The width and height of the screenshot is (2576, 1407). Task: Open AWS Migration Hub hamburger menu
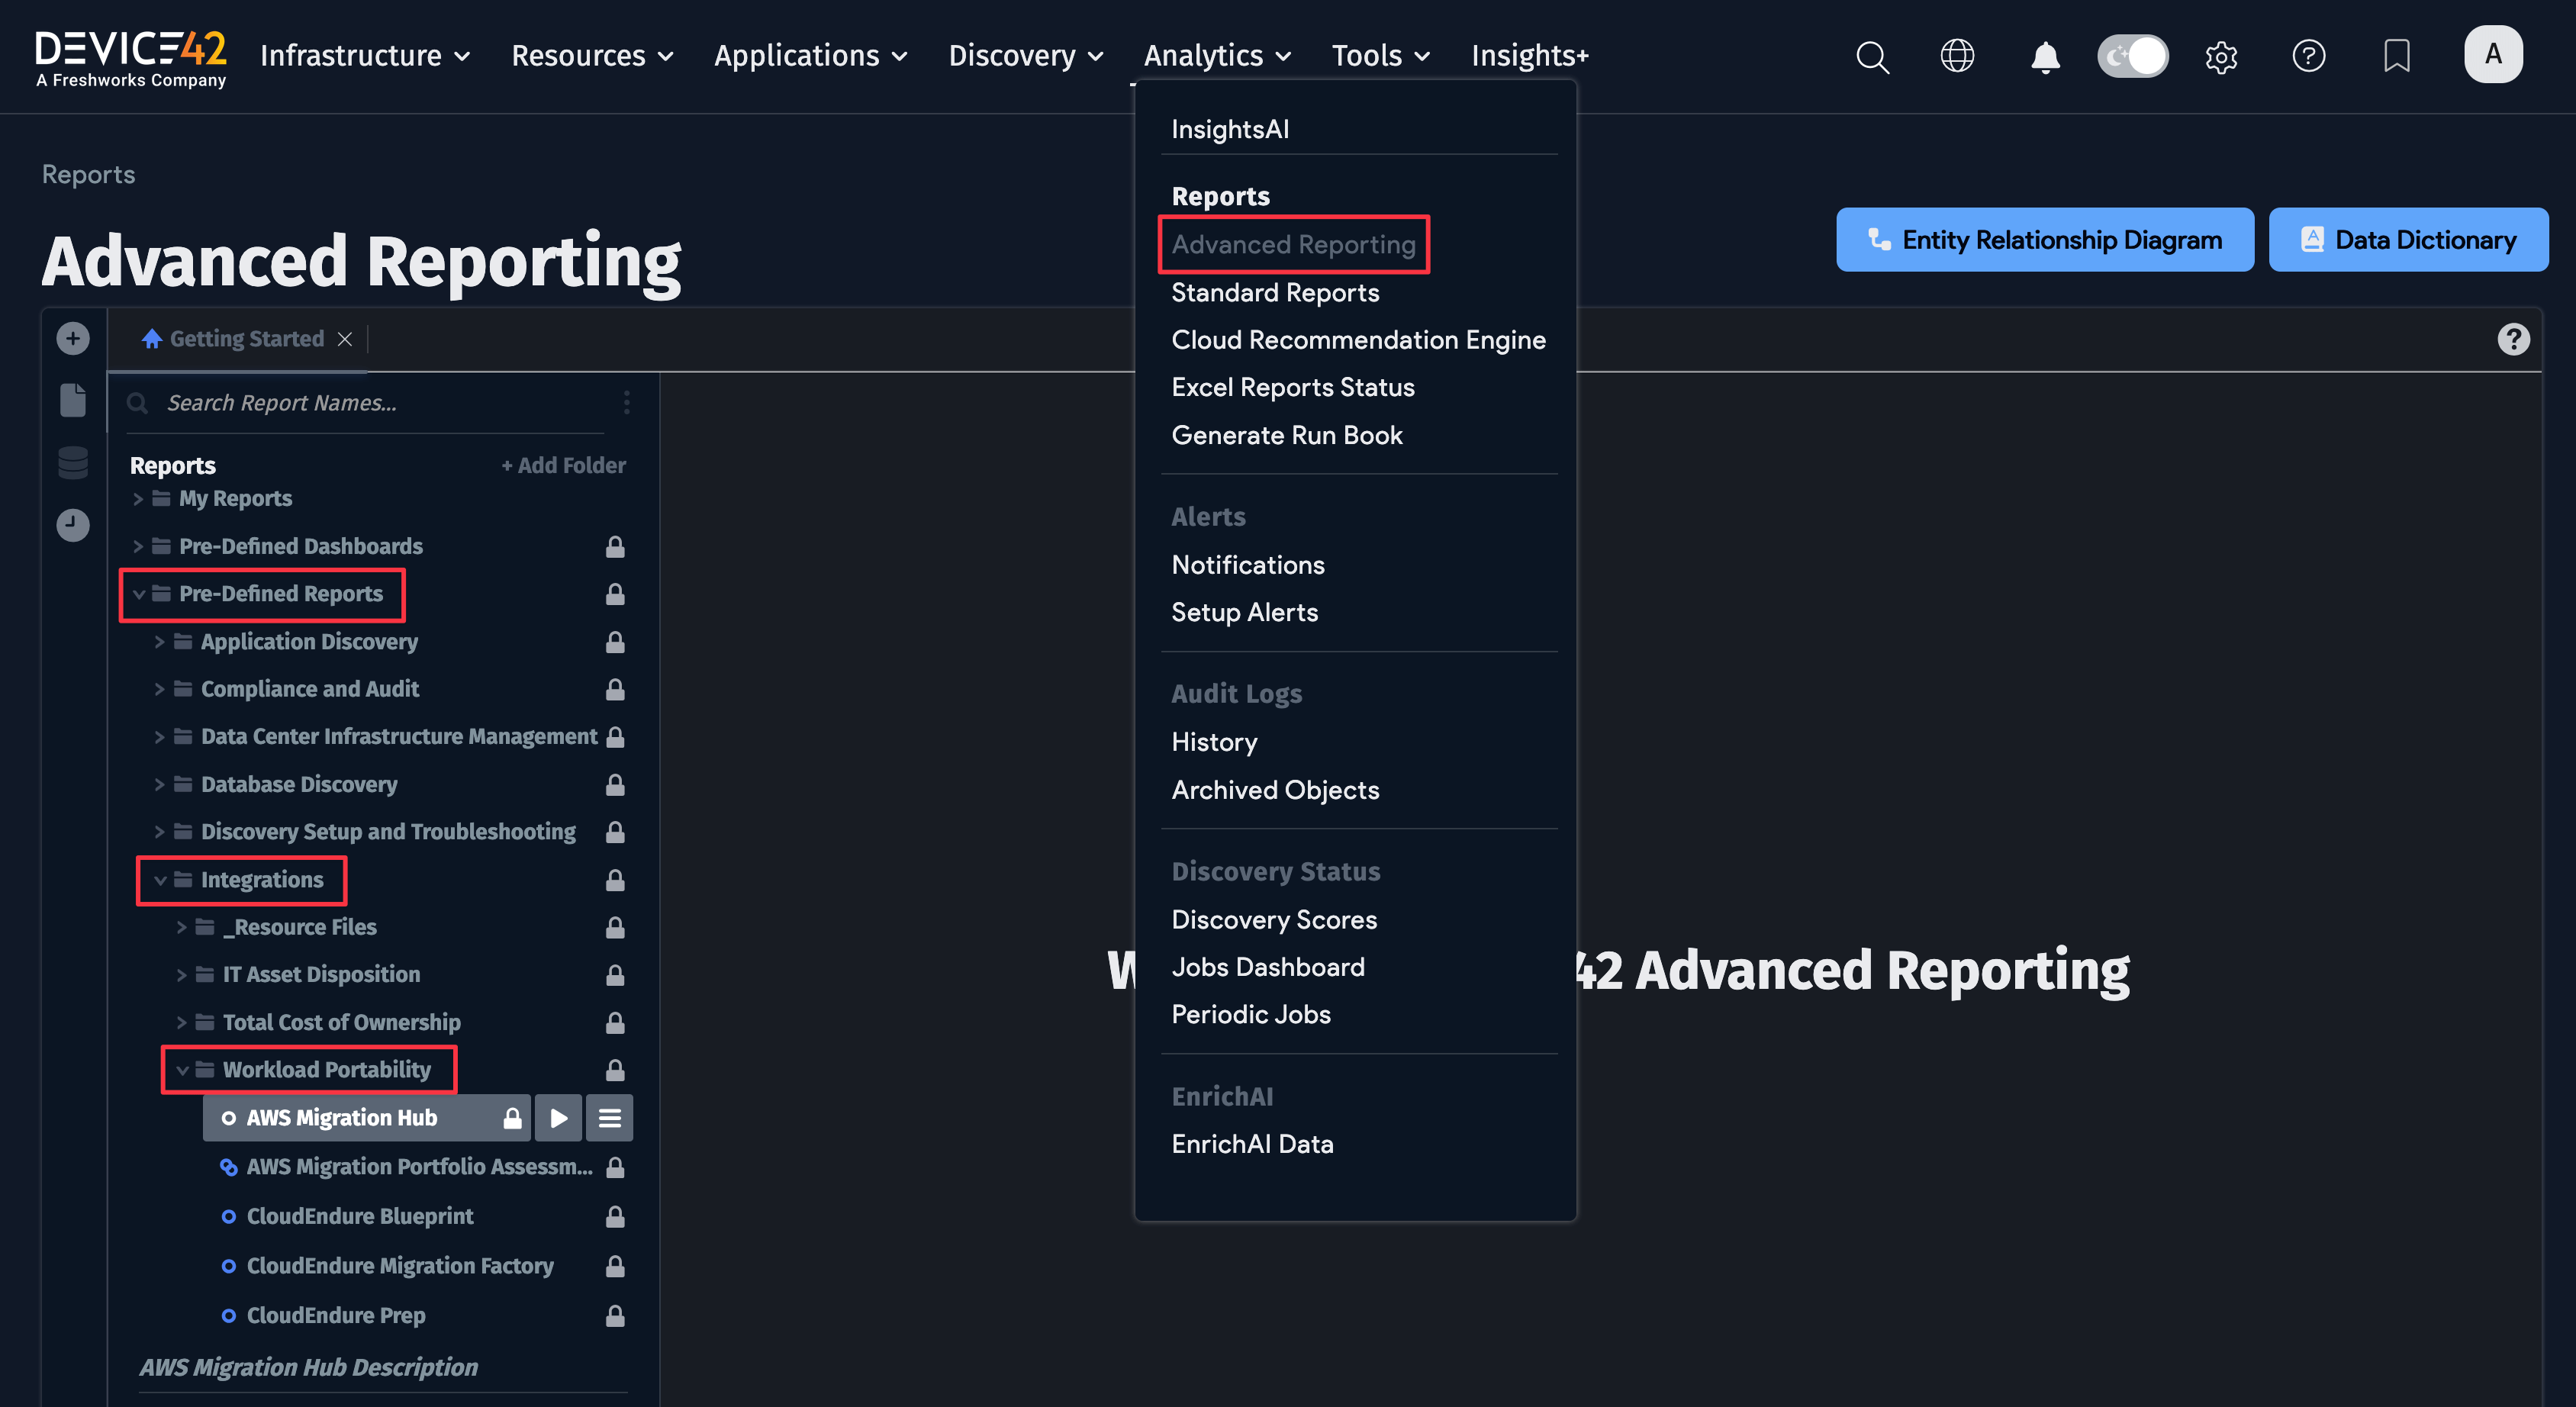(x=609, y=1118)
